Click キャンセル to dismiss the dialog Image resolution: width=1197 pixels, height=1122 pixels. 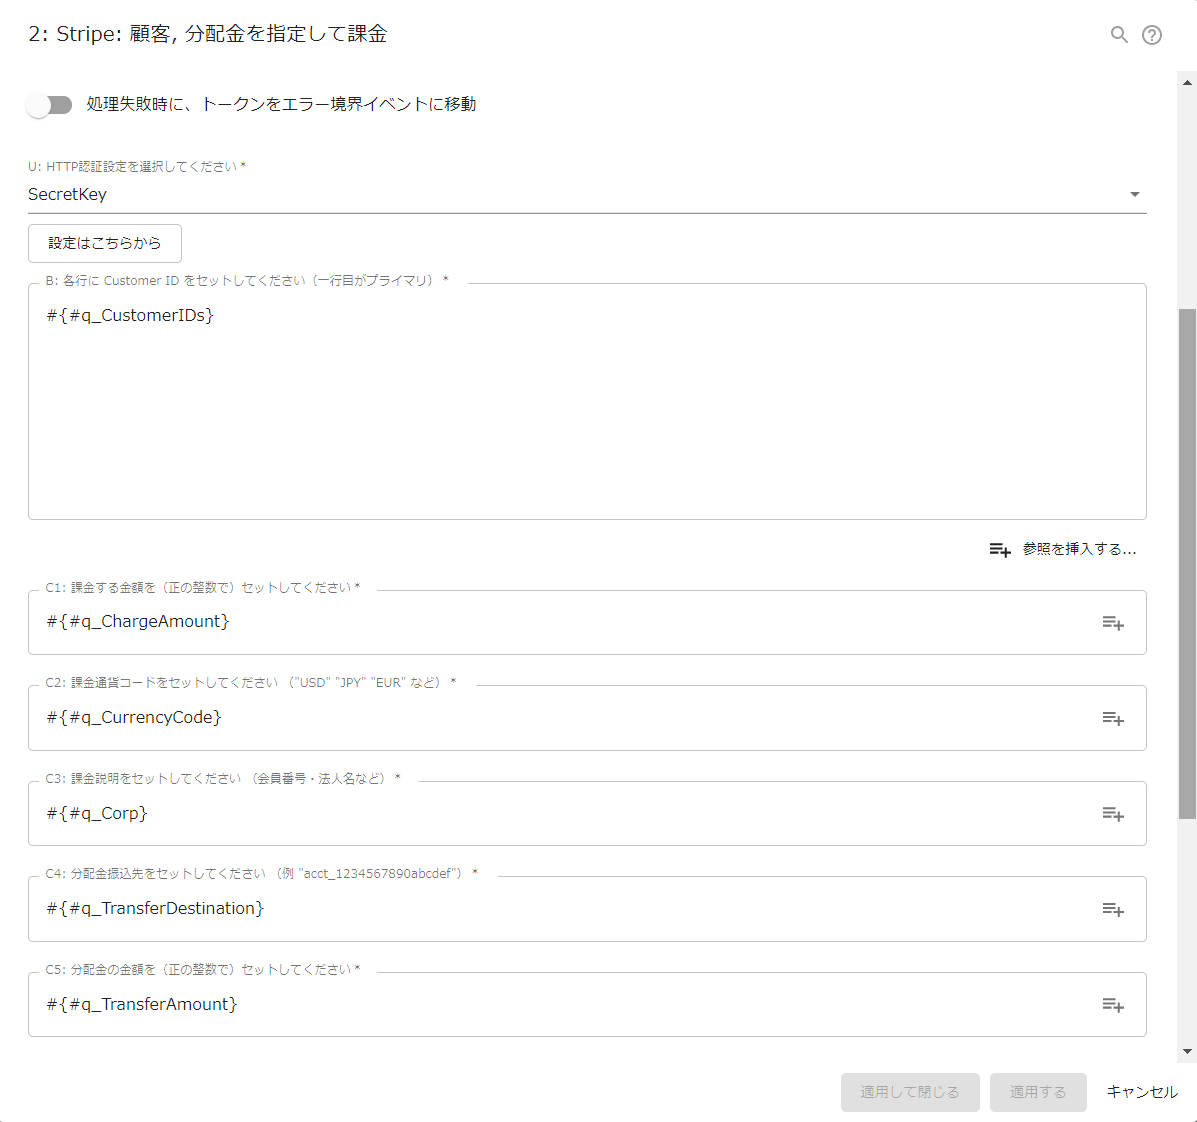pyautogui.click(x=1141, y=1092)
